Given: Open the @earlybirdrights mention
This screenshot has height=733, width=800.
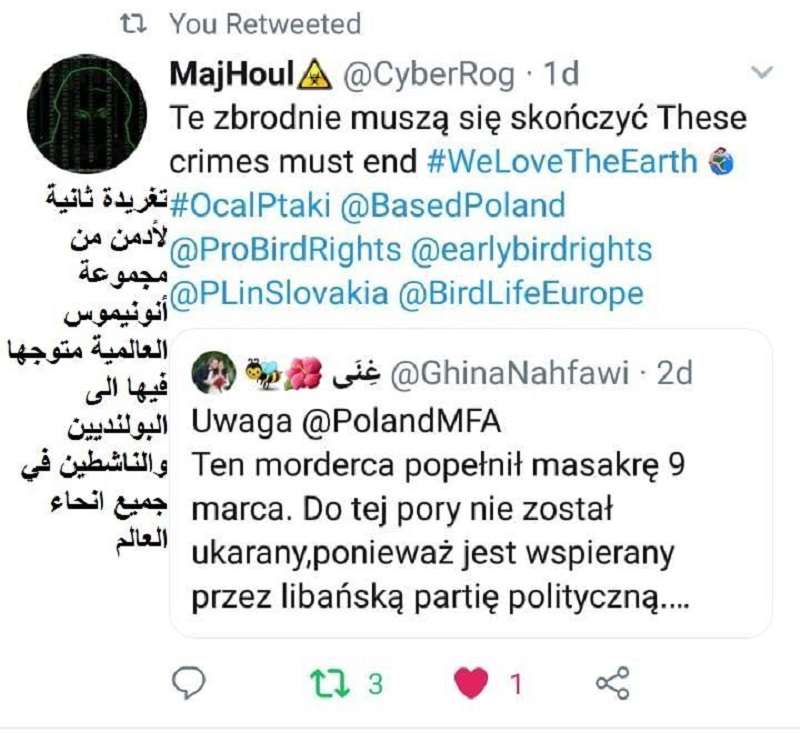Looking at the screenshot, I should [531, 249].
